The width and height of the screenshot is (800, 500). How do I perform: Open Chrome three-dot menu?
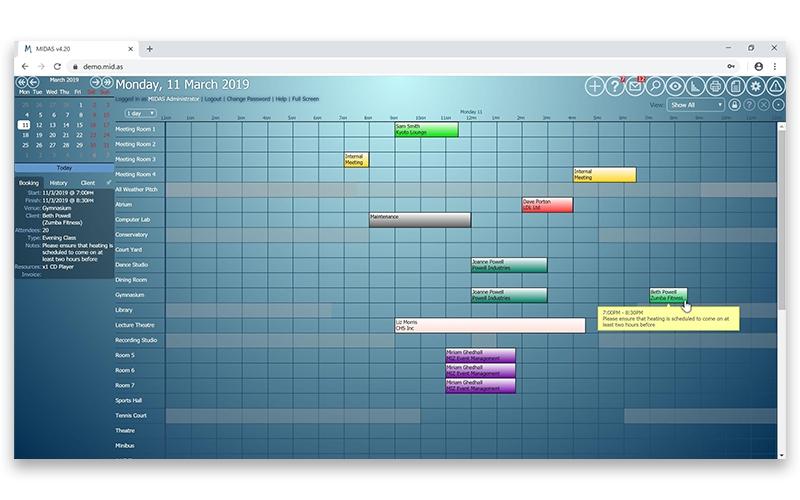774,66
